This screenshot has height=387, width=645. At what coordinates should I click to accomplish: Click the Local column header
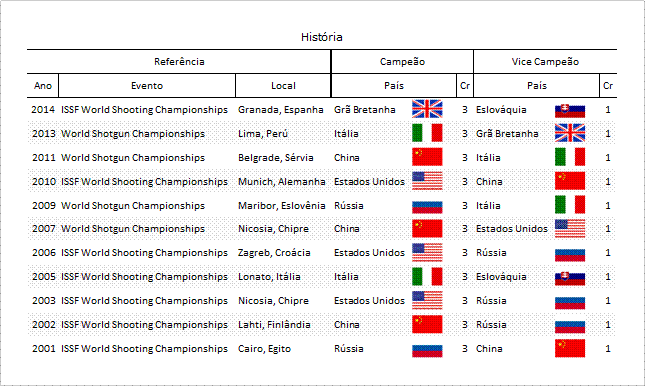click(283, 86)
